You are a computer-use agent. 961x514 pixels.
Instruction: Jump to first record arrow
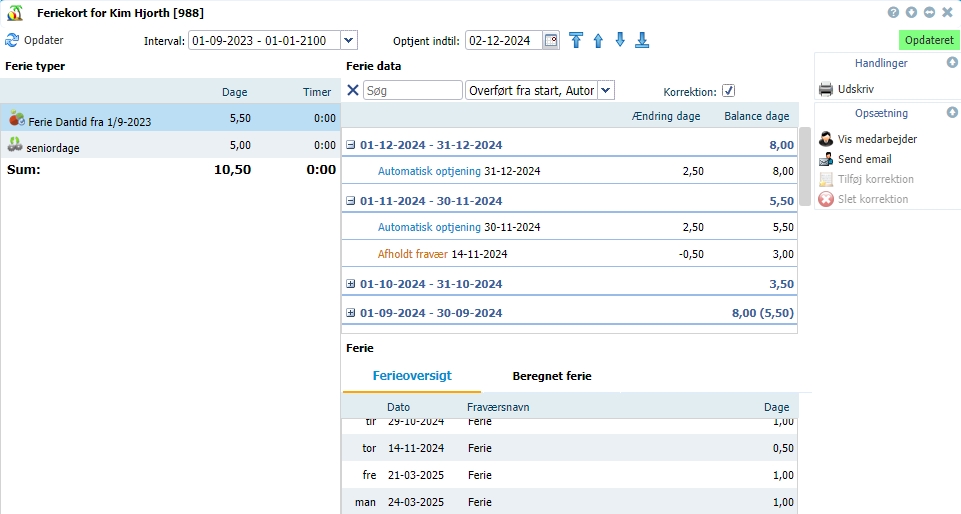coord(576,40)
